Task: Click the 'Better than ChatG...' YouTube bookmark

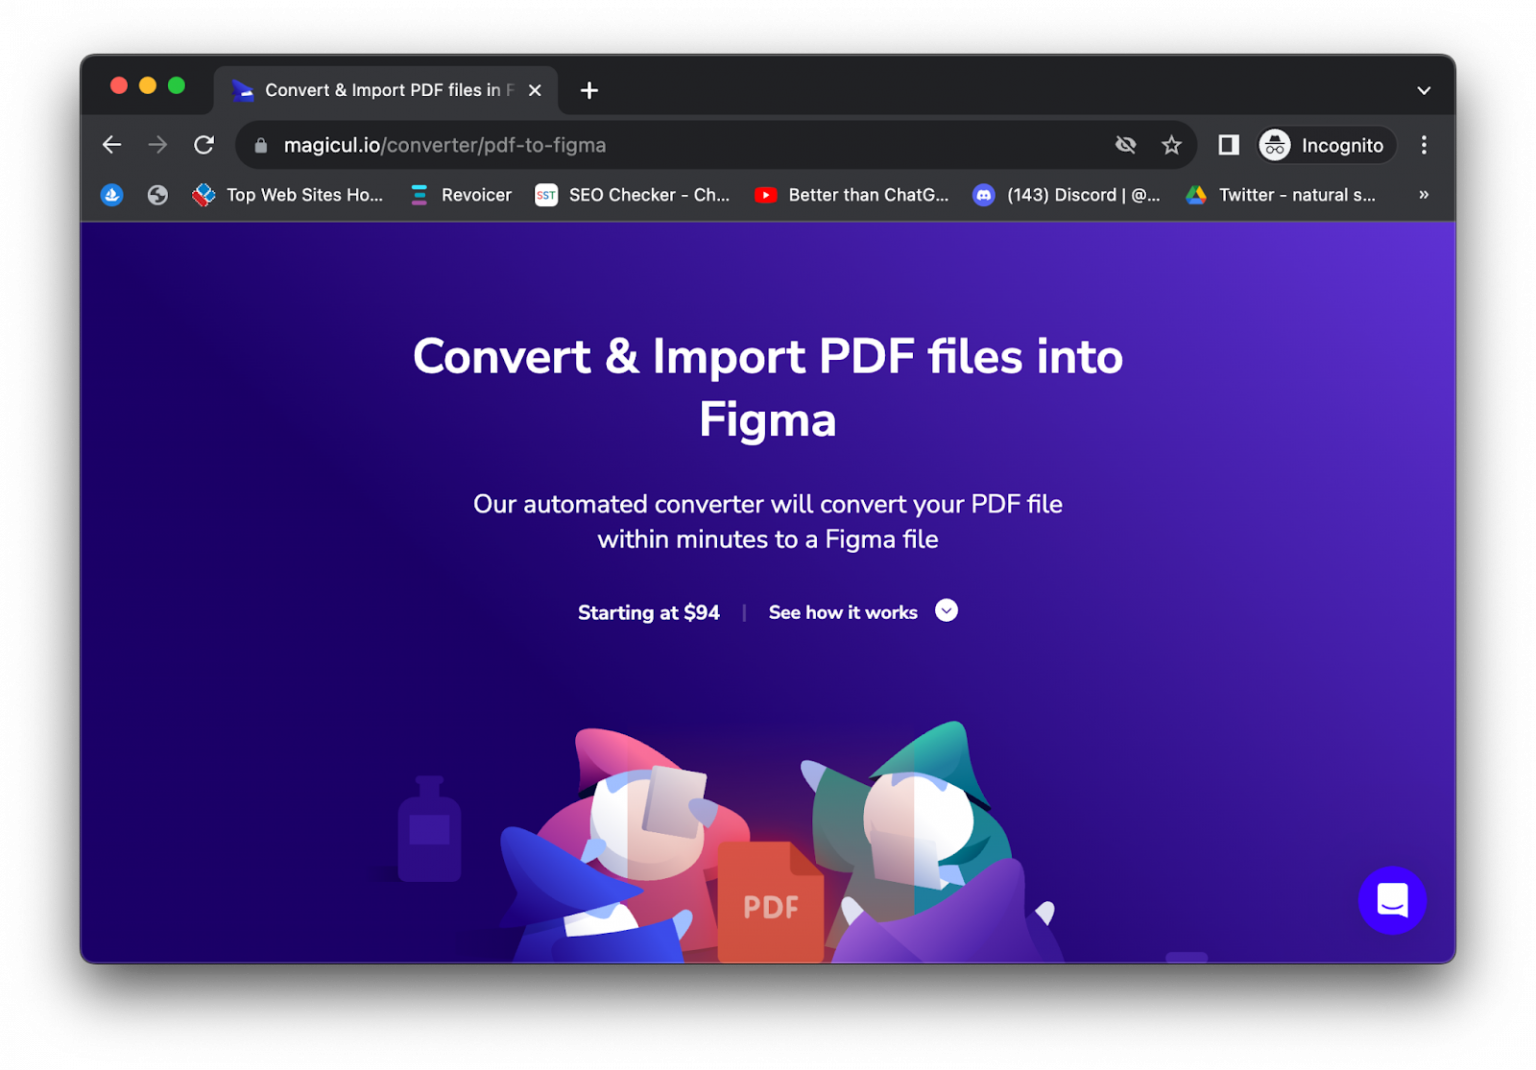Action: 852,194
